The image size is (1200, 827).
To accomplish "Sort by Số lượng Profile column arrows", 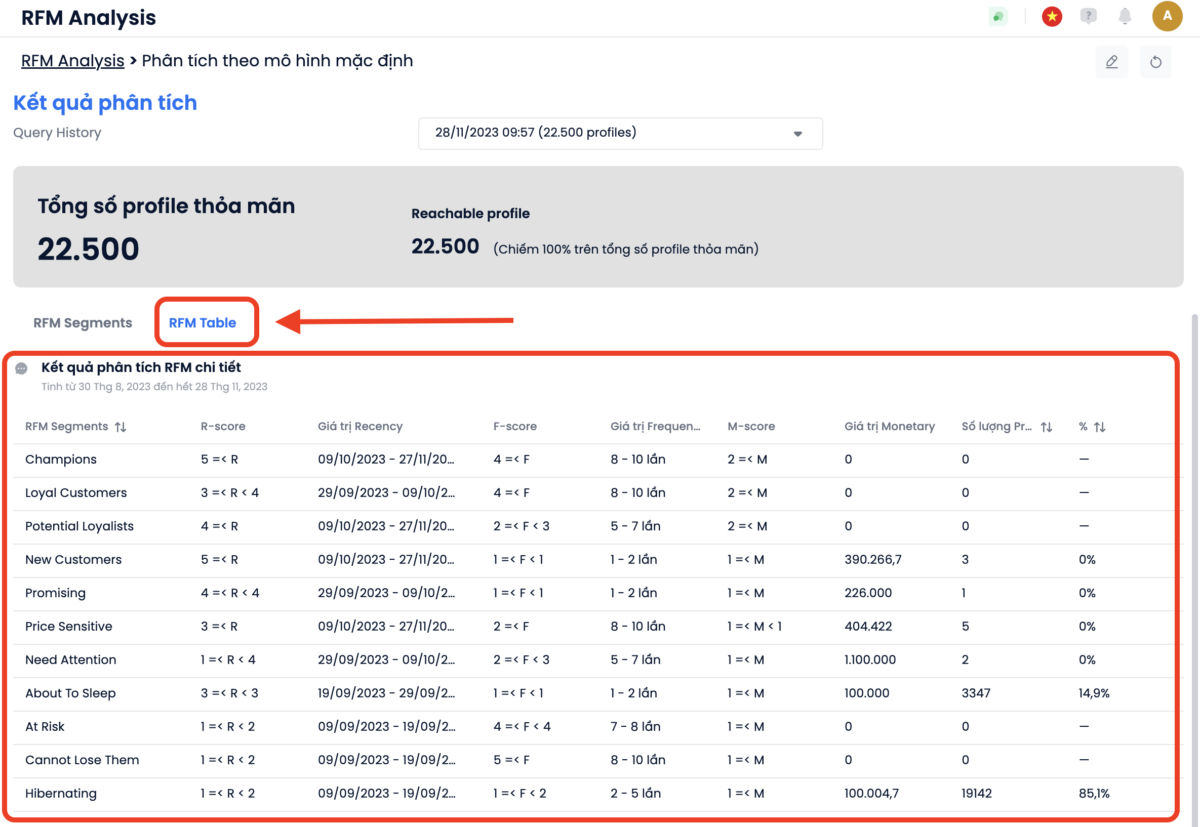I will (1047, 427).
